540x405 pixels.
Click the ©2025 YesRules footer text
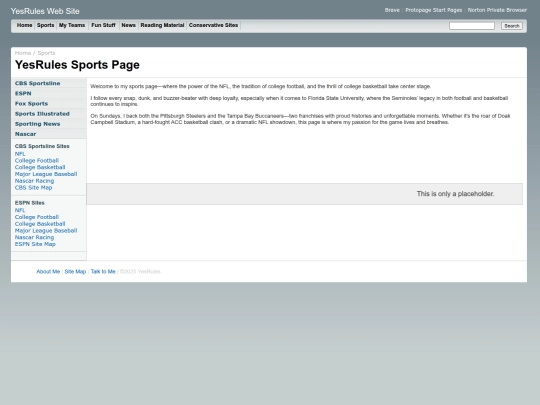tap(140, 272)
